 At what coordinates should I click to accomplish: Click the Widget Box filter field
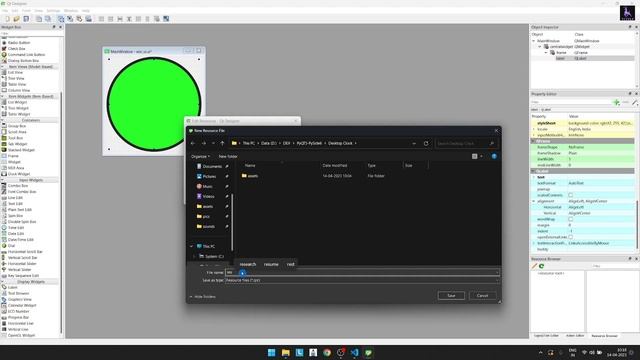pyautogui.click(x=31, y=33)
